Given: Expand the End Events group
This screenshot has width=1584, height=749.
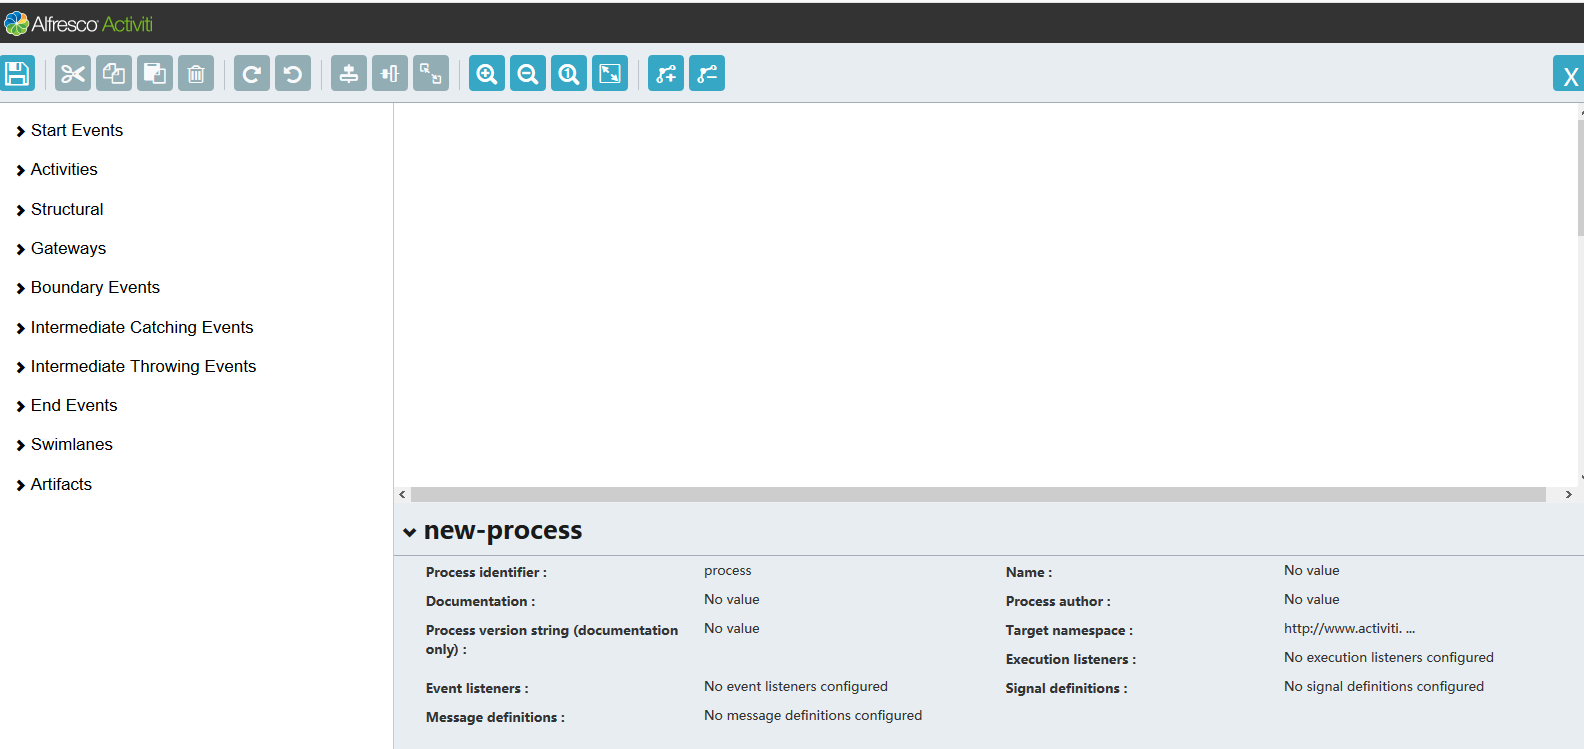Looking at the screenshot, I should (x=66, y=406).
